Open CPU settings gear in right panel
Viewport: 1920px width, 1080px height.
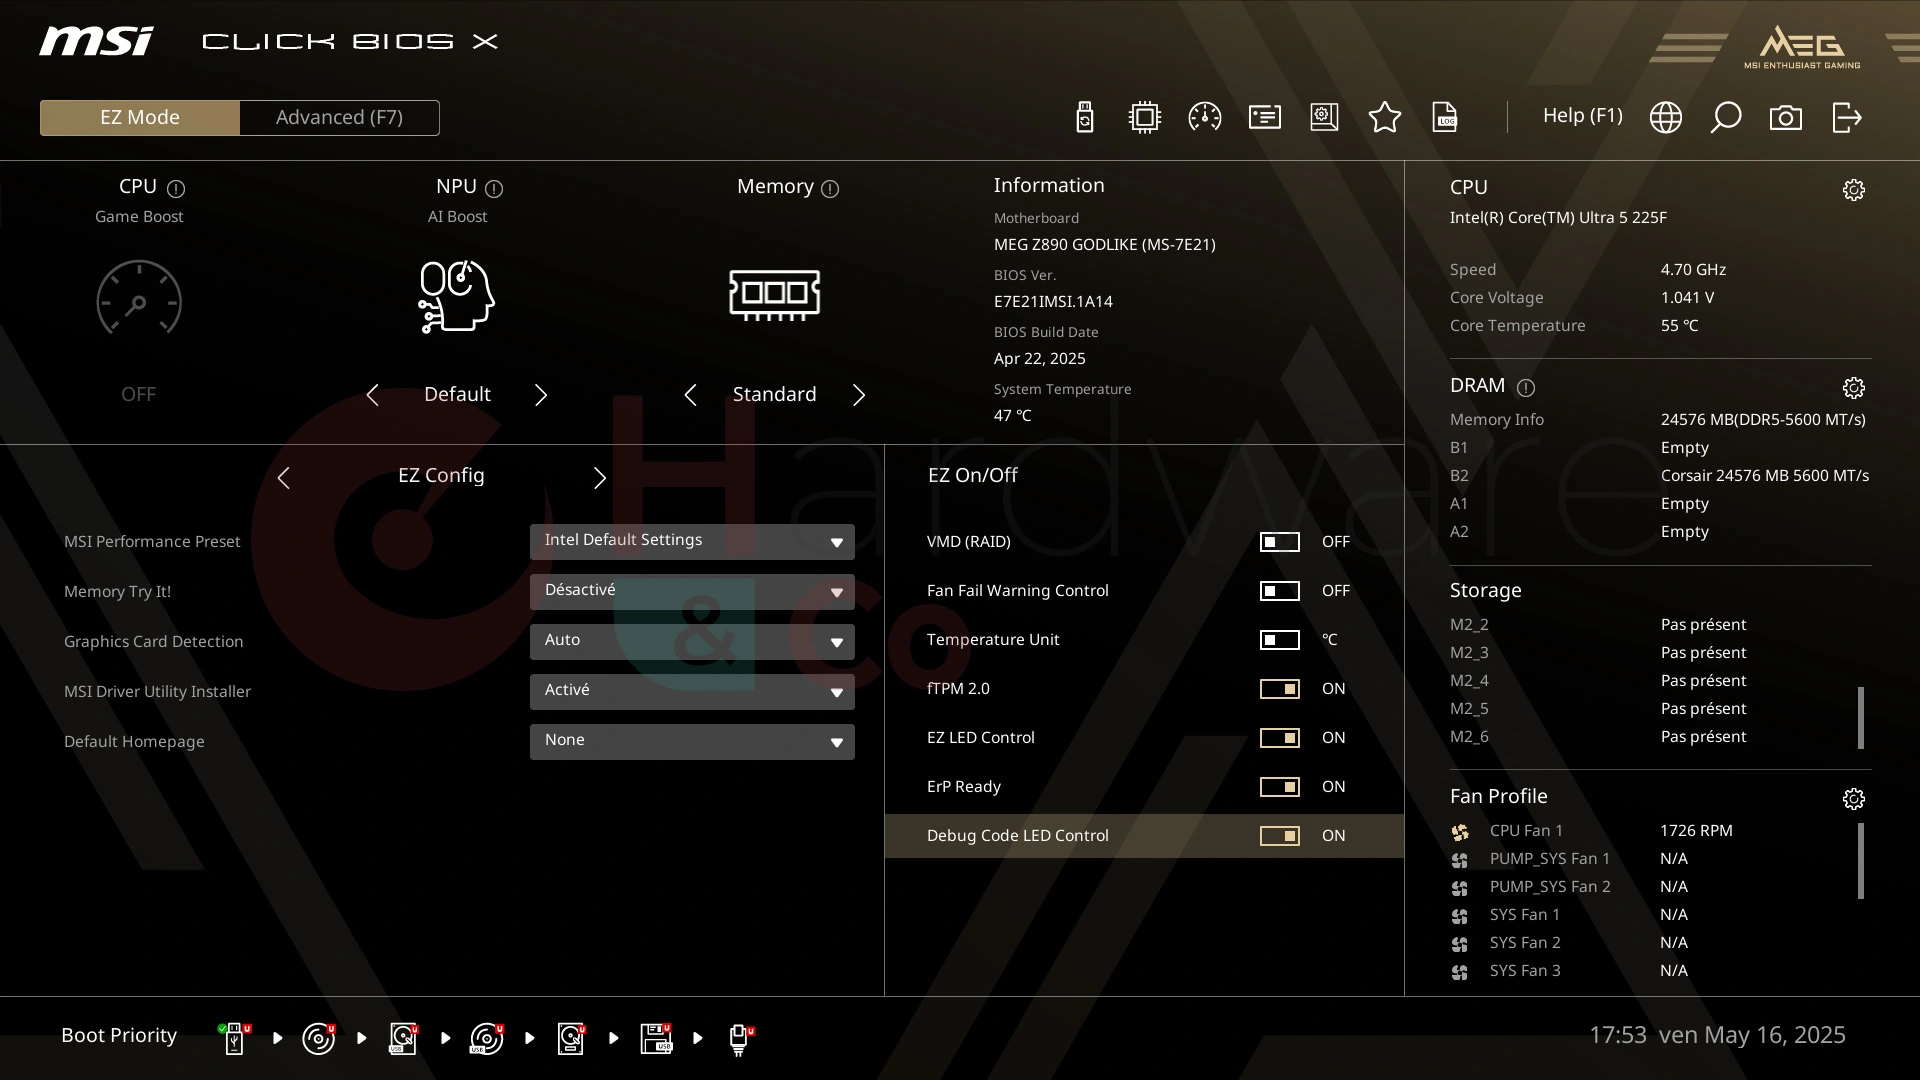(x=1854, y=190)
